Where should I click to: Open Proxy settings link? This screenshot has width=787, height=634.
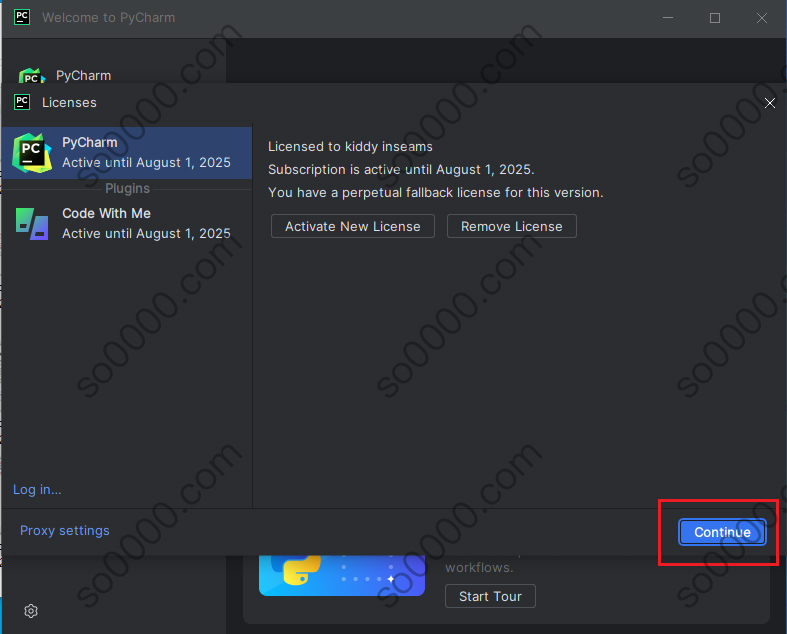coord(65,531)
